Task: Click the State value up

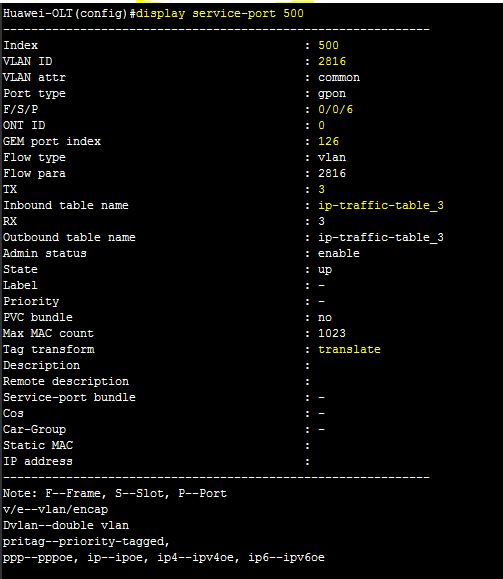Action: (x=325, y=270)
